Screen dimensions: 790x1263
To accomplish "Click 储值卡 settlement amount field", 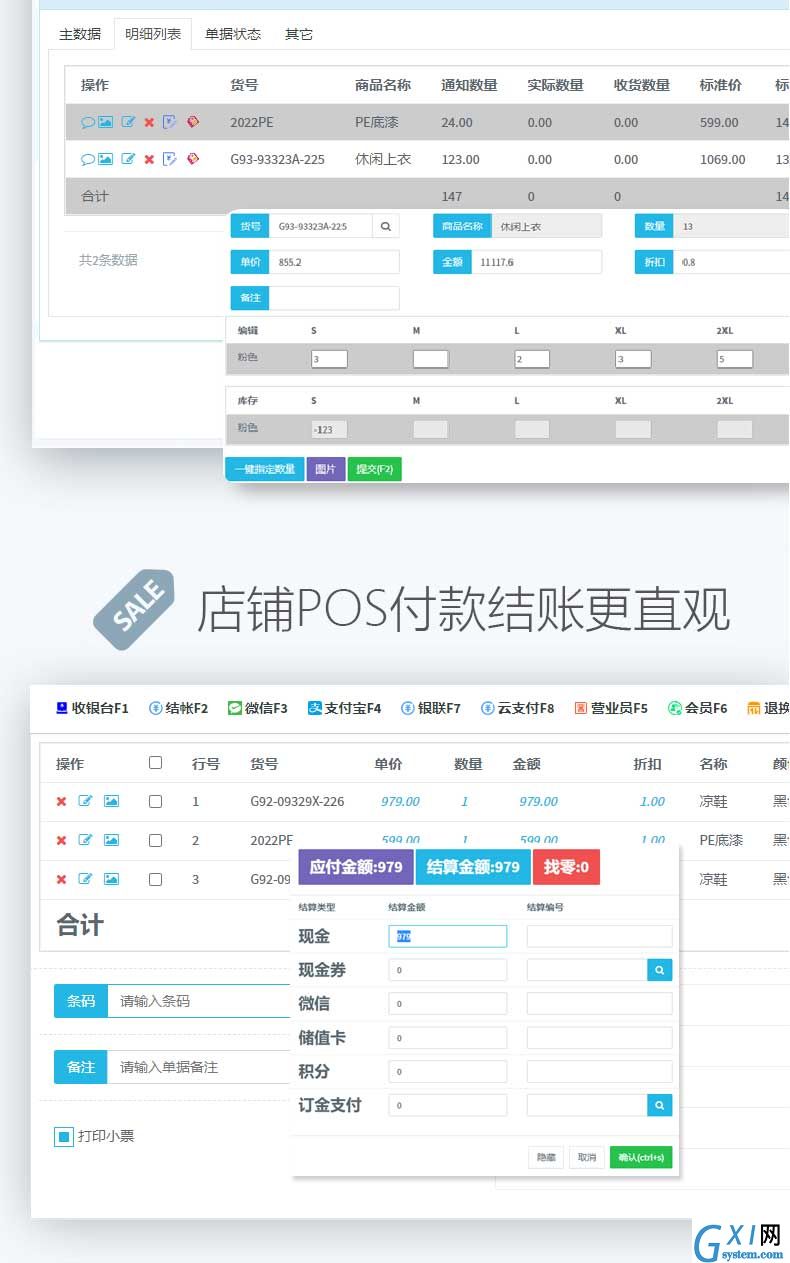I will click(x=447, y=1037).
